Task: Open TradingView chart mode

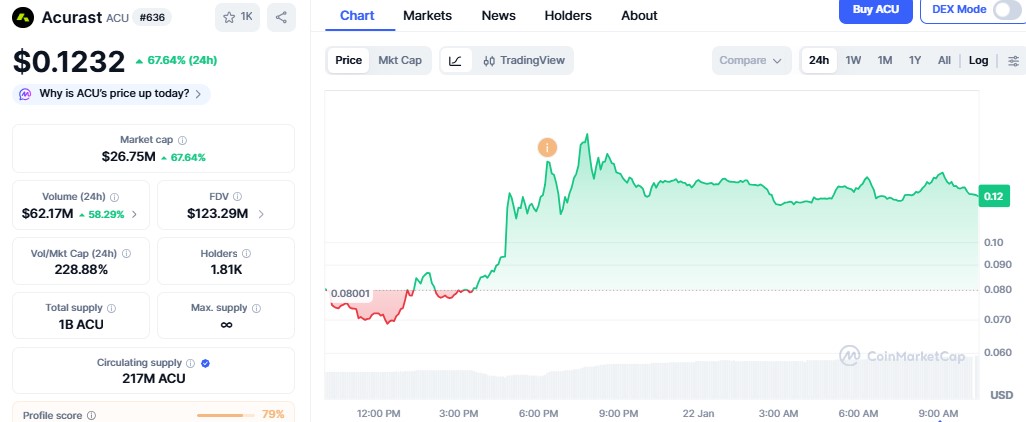Action: tap(523, 60)
